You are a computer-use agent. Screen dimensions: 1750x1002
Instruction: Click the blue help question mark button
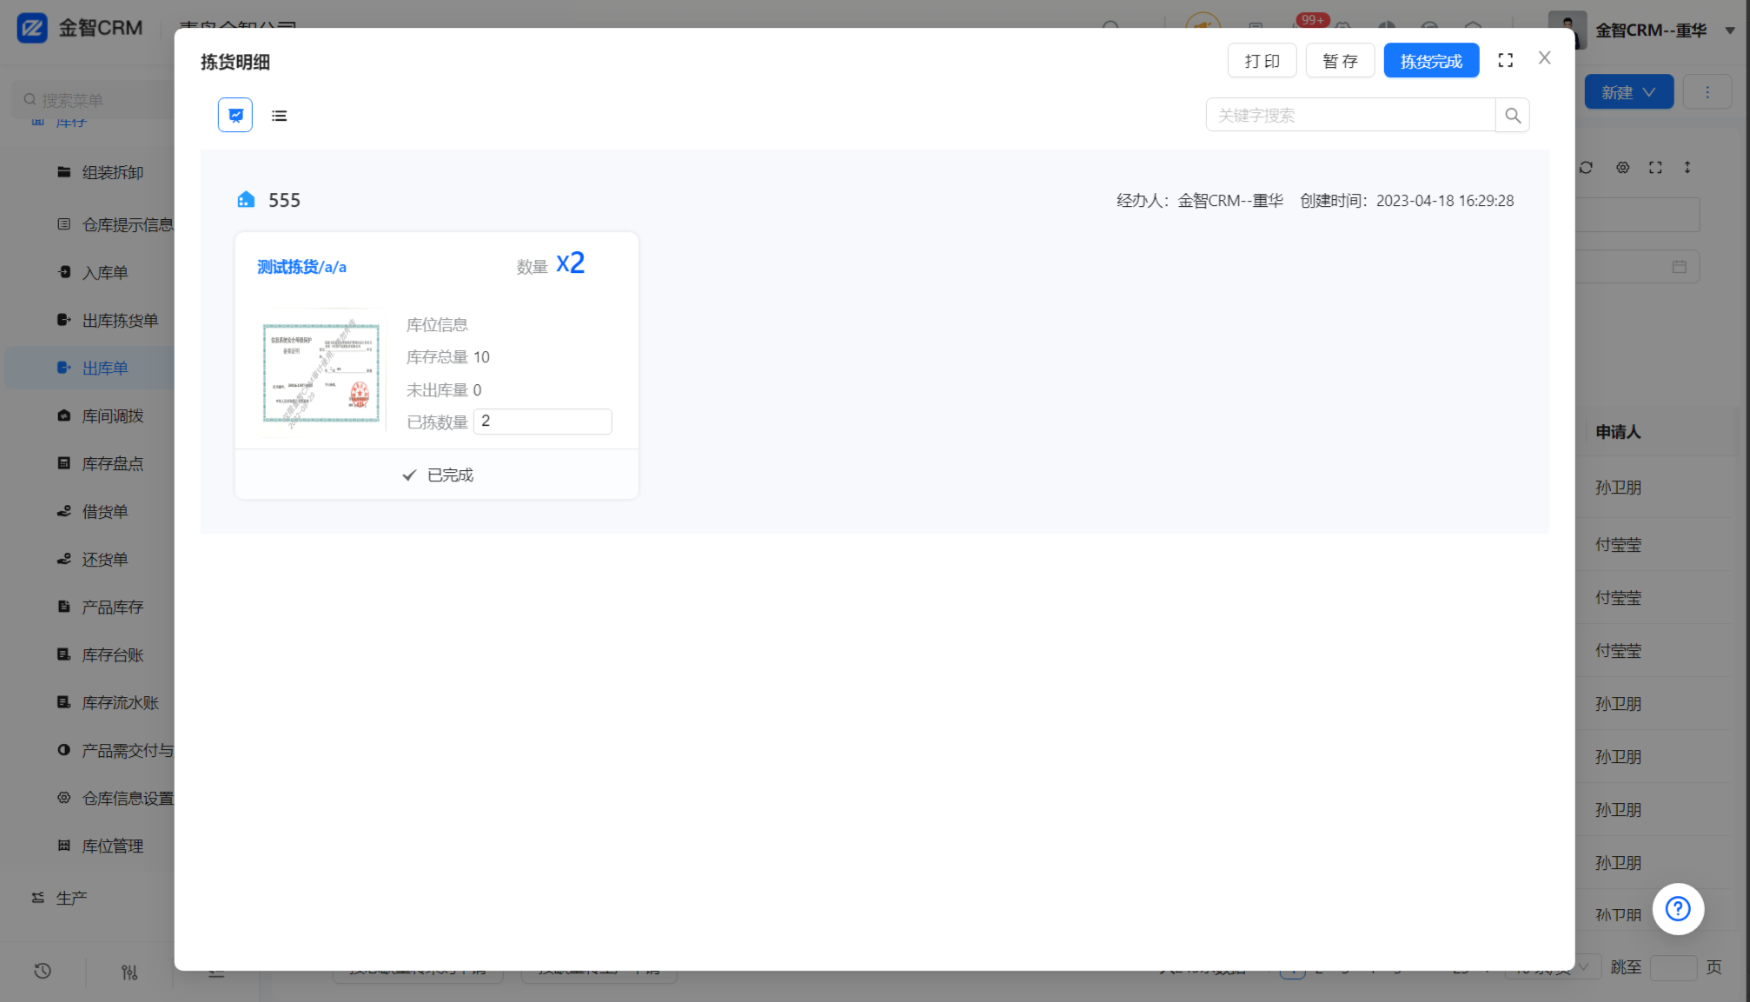pyautogui.click(x=1678, y=909)
